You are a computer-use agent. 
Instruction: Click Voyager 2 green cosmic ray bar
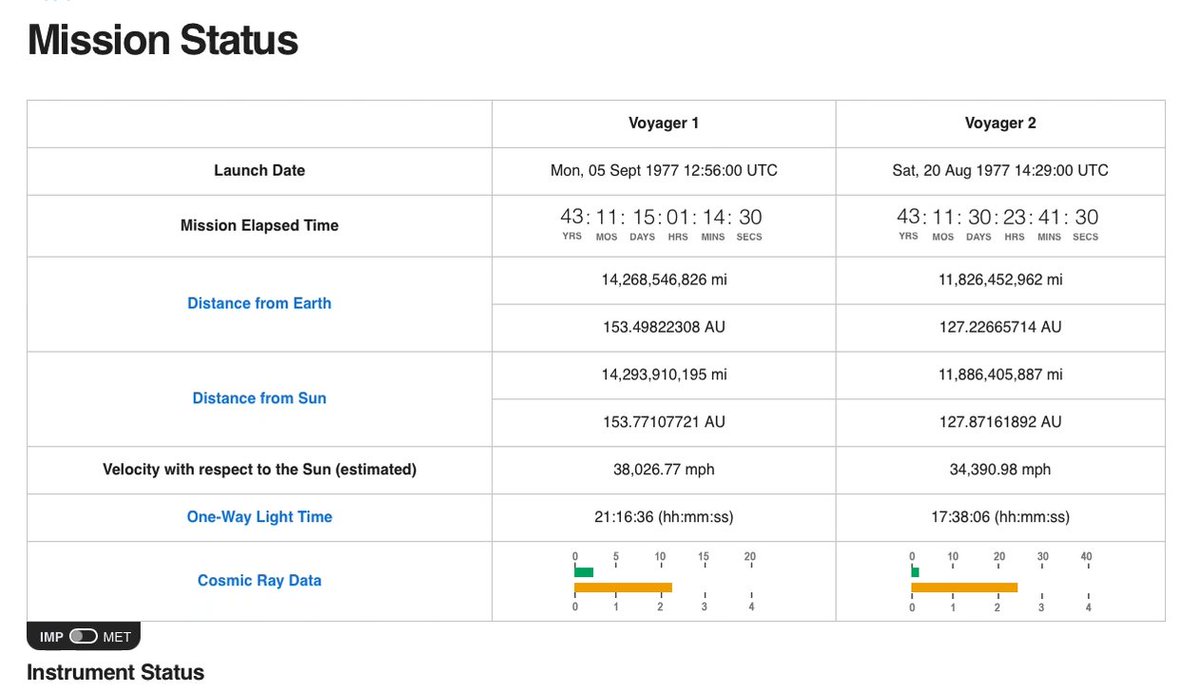[x=915, y=572]
